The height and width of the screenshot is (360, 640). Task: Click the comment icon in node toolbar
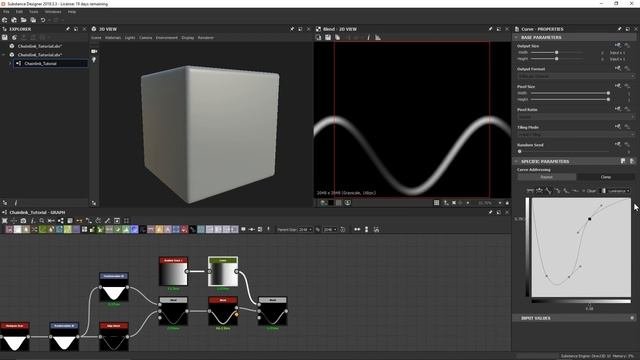click(x=243, y=229)
